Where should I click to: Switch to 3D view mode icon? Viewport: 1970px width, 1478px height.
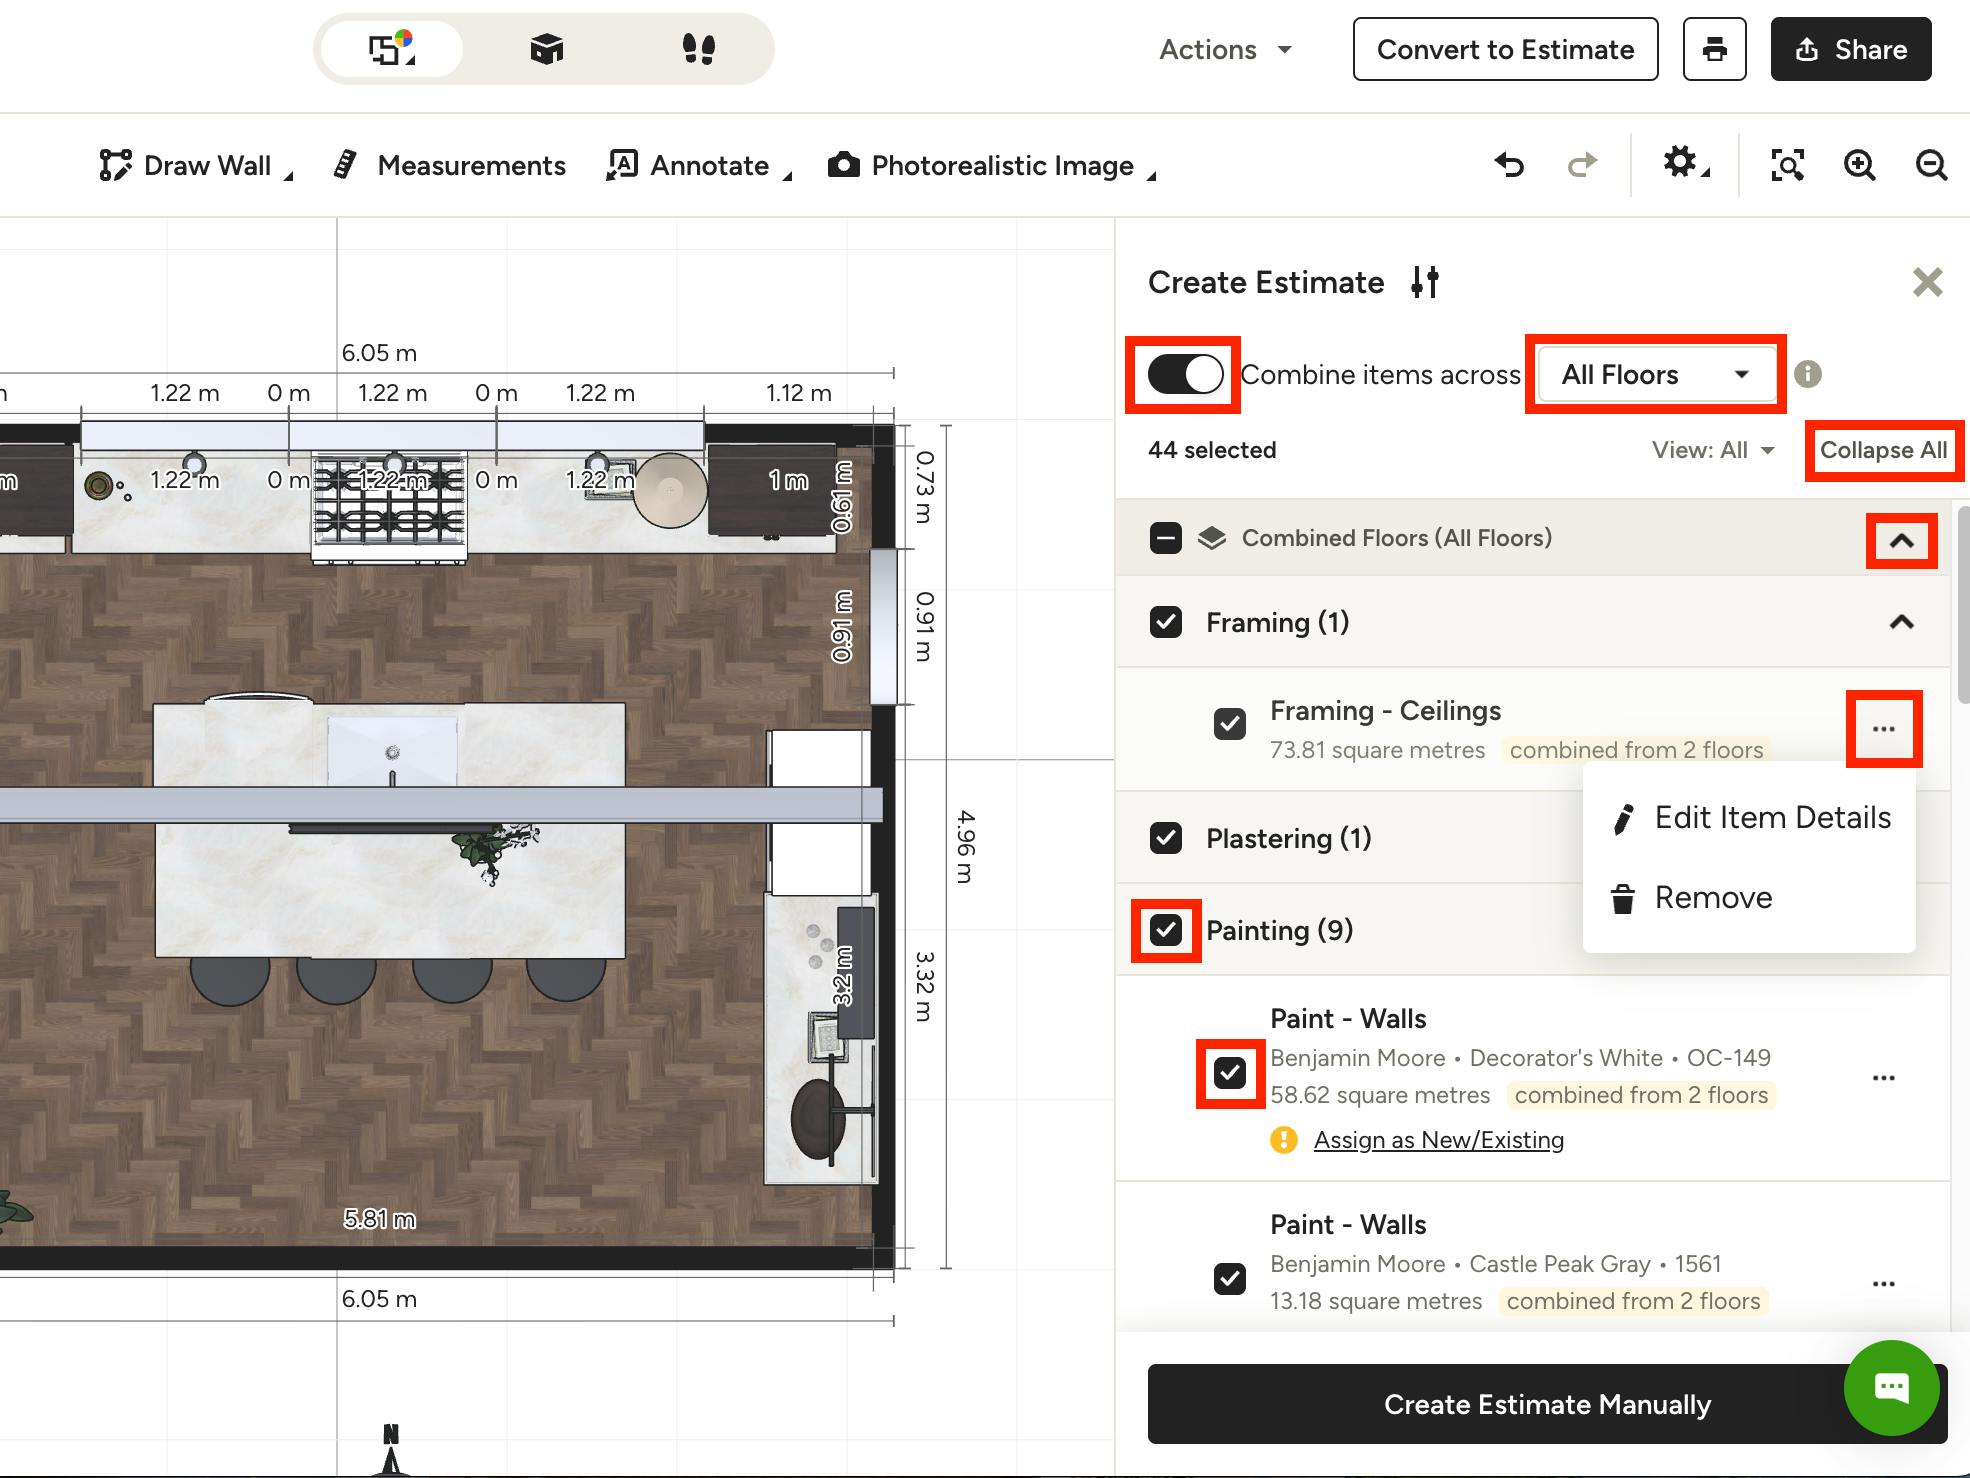[547, 49]
